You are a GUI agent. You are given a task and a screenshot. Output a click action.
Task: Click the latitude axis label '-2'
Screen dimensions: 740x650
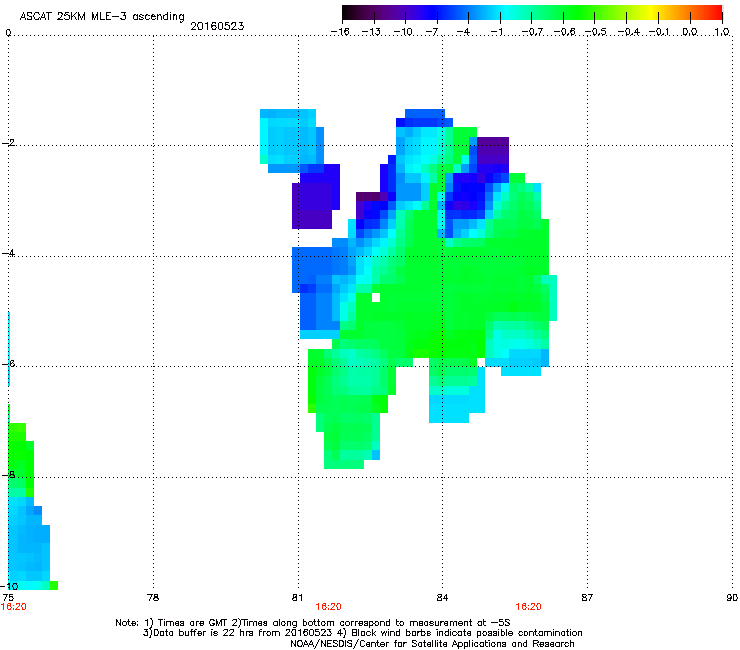[x=8, y=143]
